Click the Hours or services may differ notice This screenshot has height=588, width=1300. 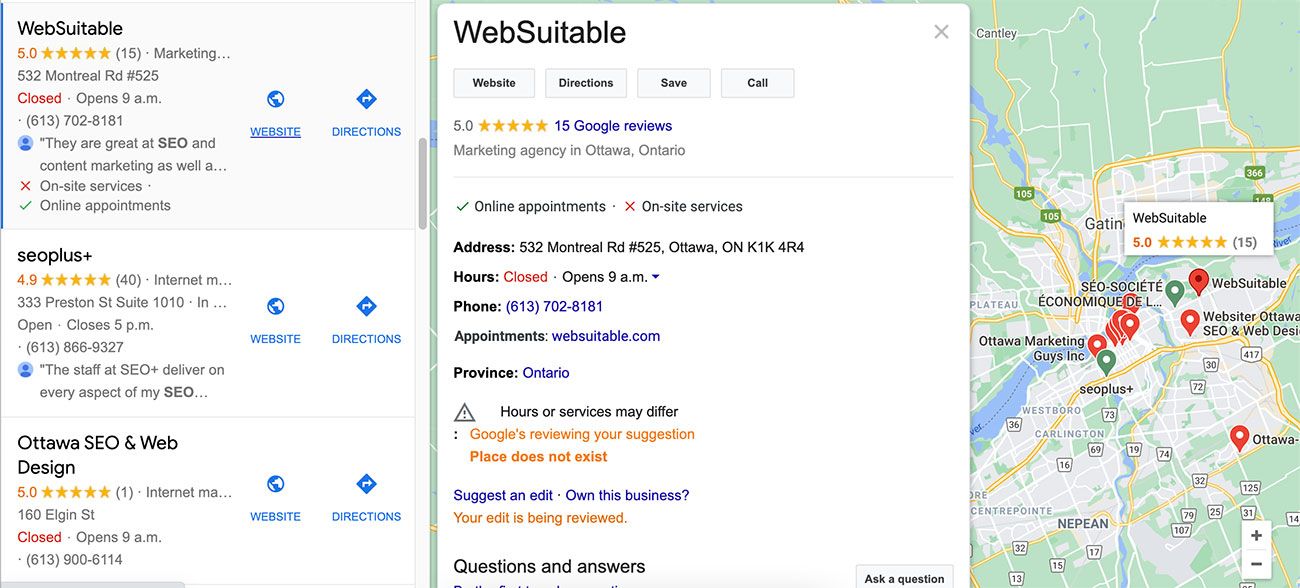589,412
